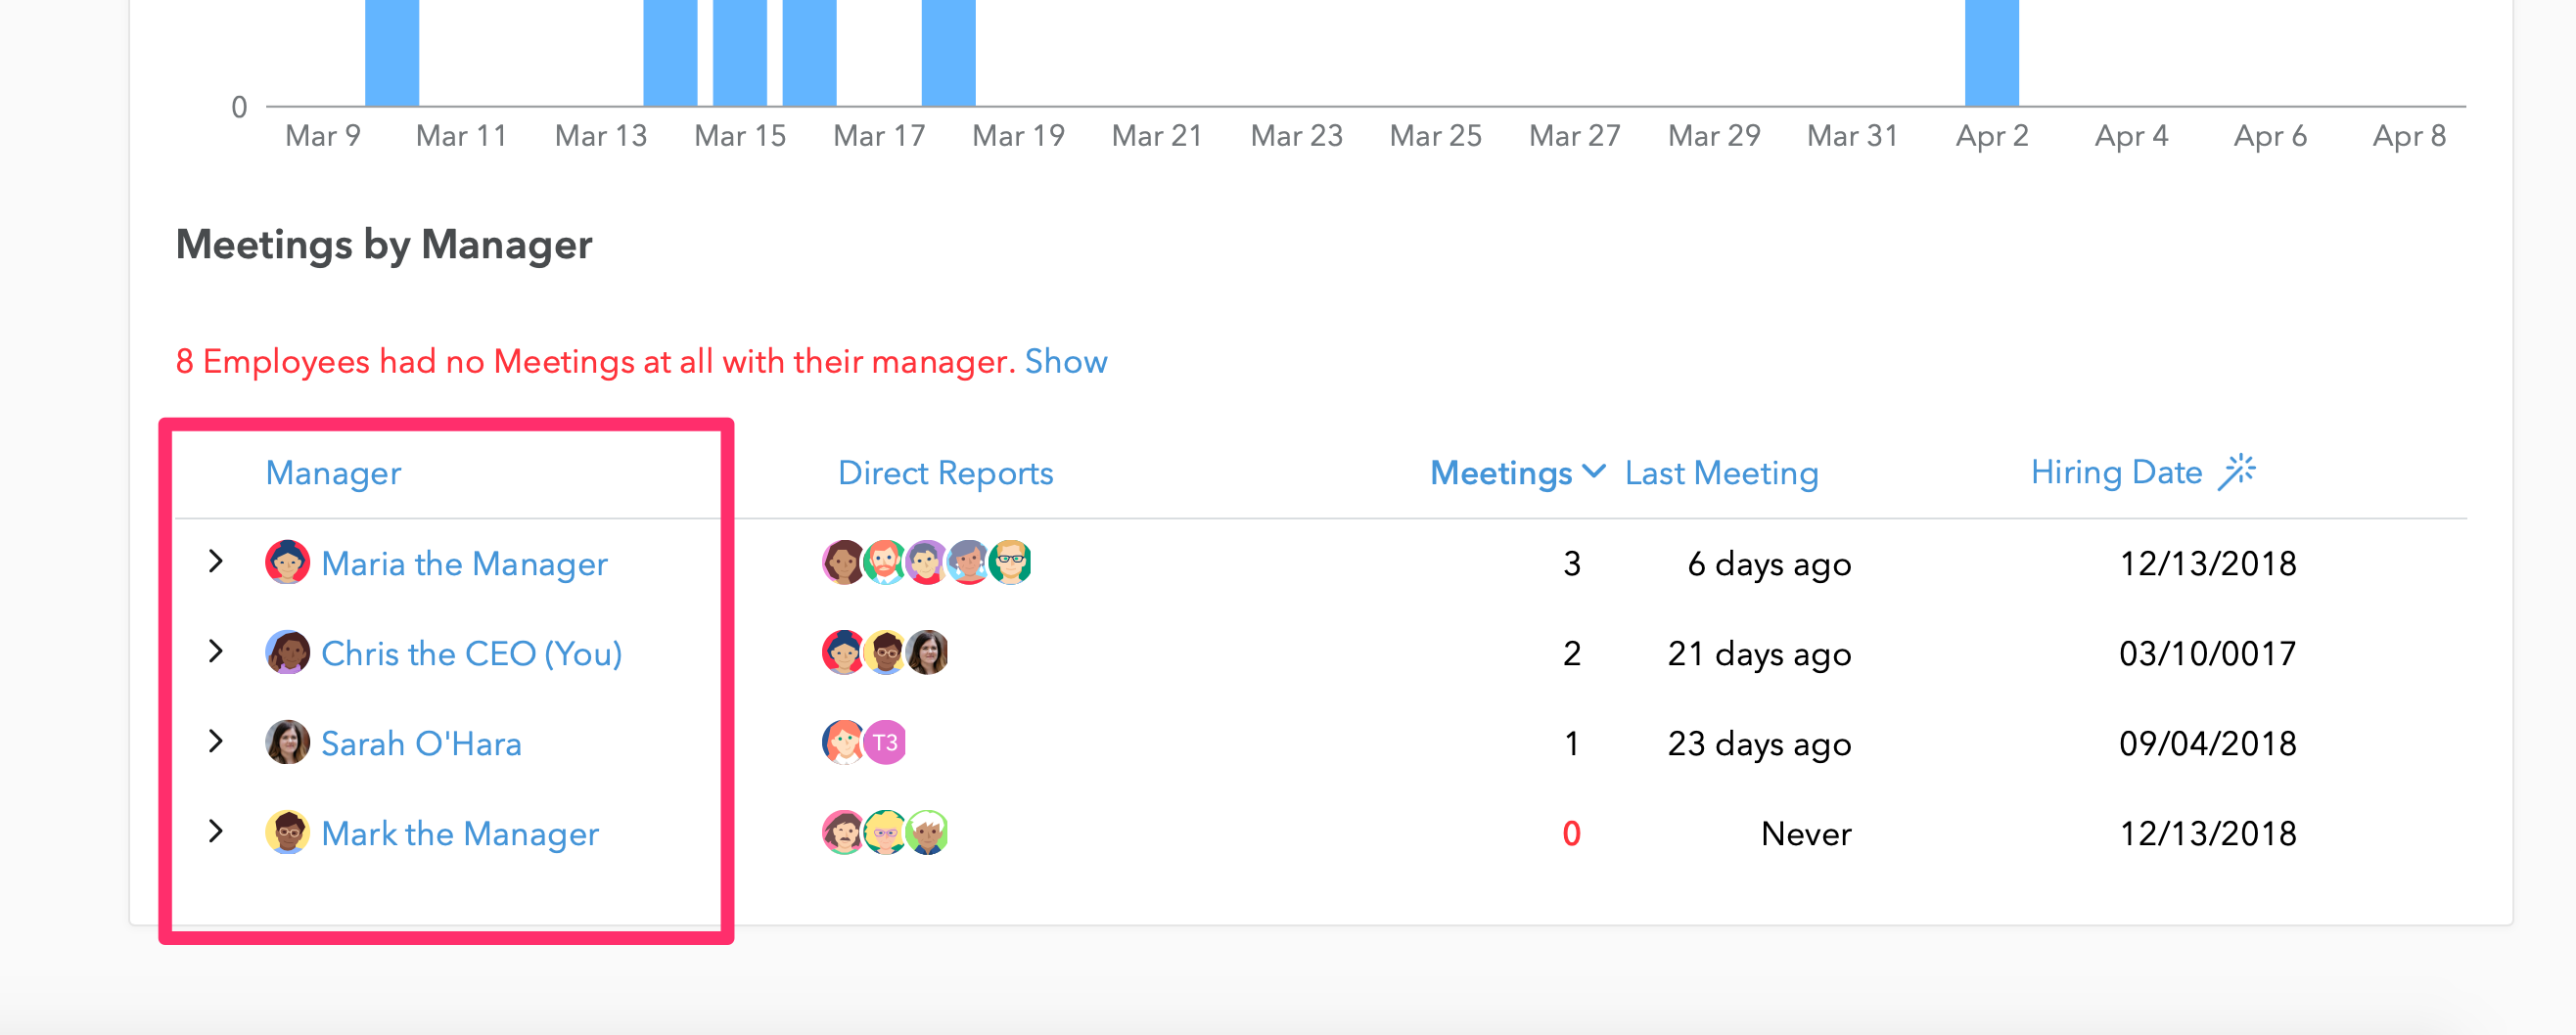Viewport: 2576px width, 1035px height.
Task: Expand the Mark the Manager row
Action: click(215, 832)
